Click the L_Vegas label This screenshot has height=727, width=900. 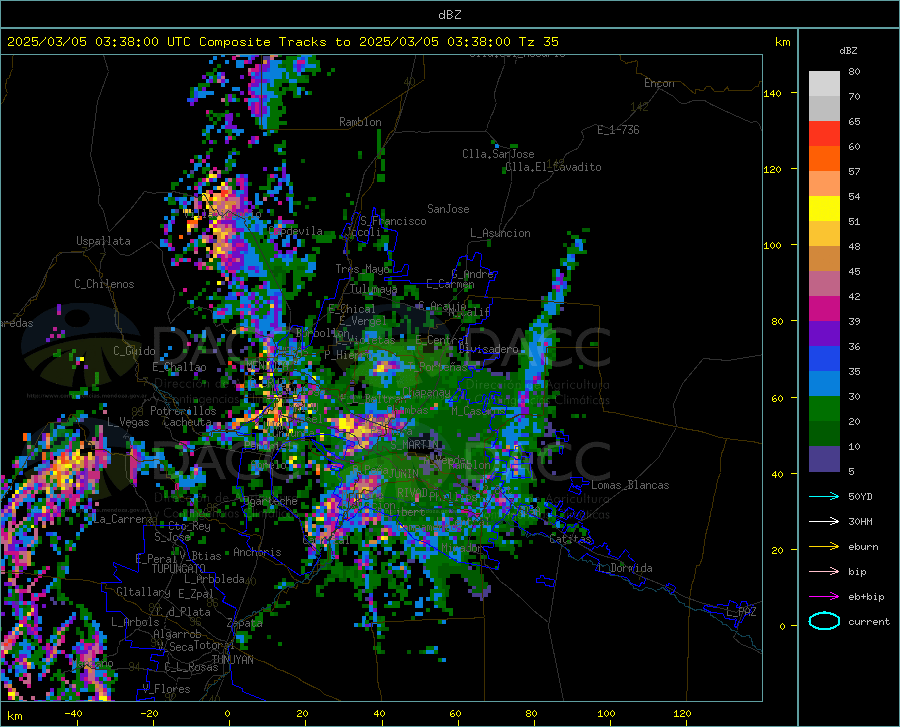click(x=128, y=422)
